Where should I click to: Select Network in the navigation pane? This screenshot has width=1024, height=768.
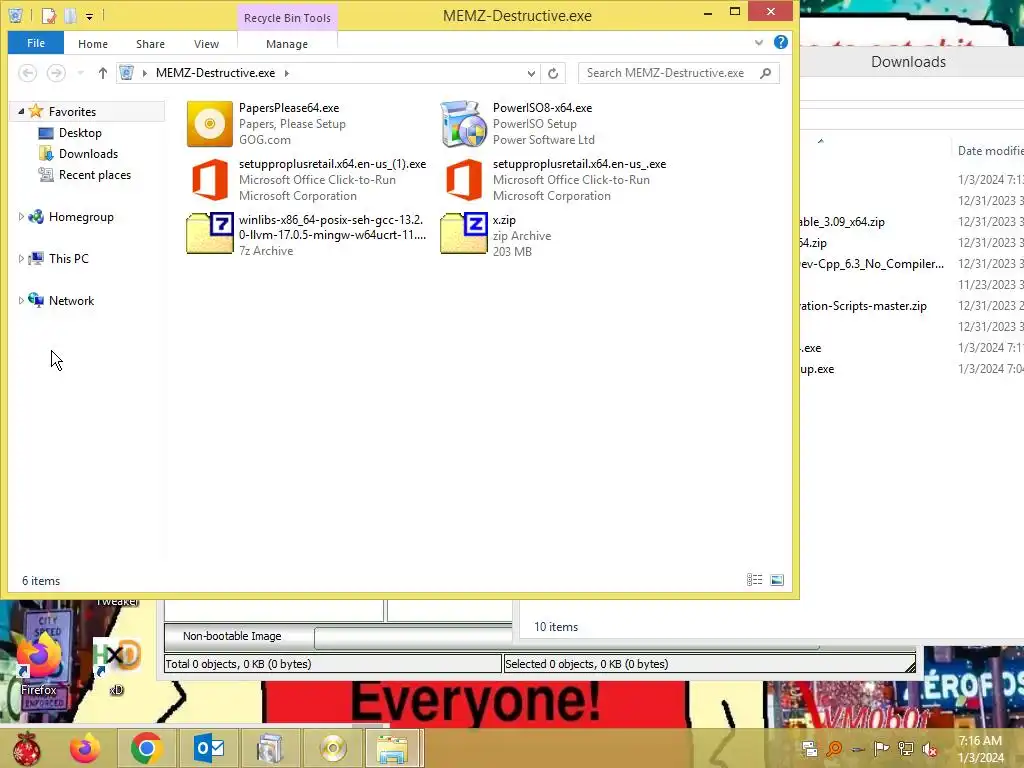point(71,300)
